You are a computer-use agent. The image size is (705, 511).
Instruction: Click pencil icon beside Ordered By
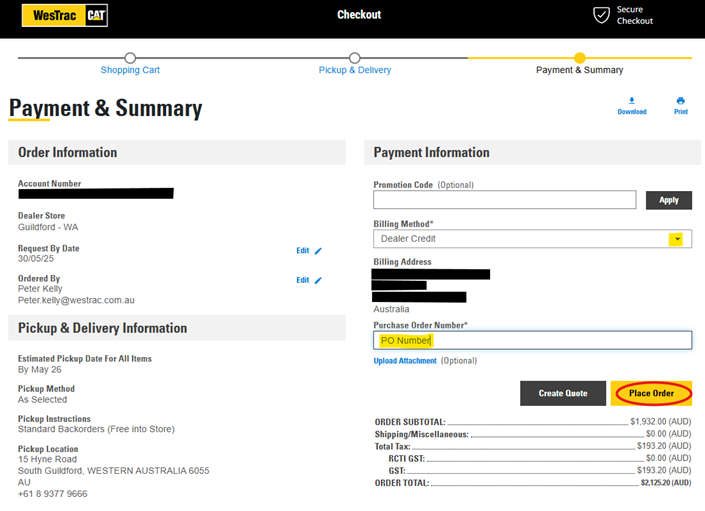318,280
